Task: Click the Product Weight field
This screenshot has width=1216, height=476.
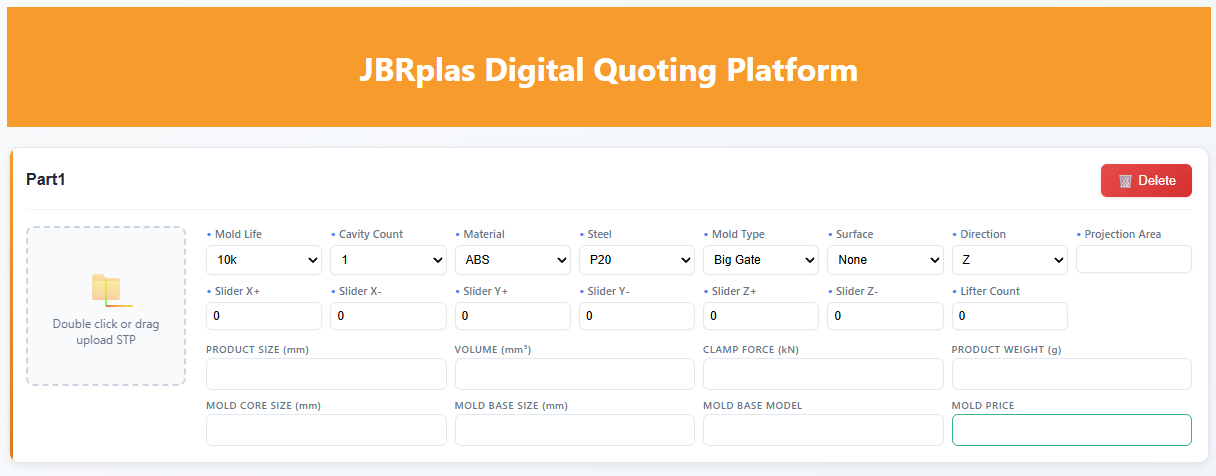Action: pyautogui.click(x=1071, y=374)
